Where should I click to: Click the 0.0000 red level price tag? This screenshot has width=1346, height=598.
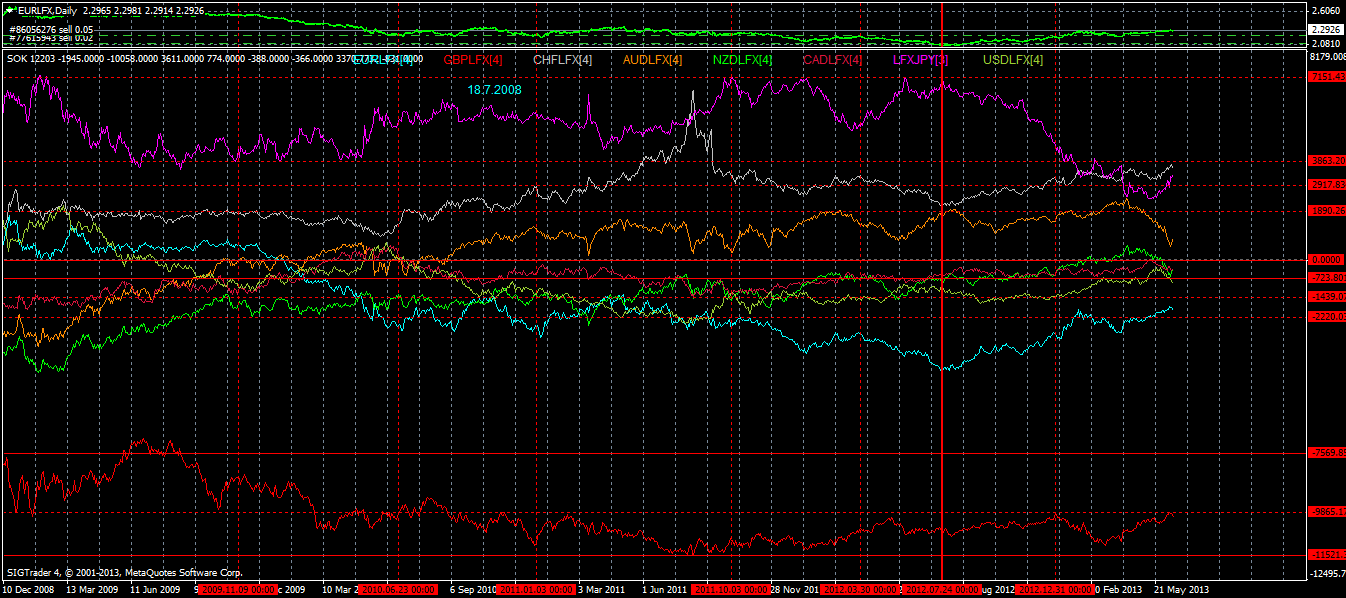pyautogui.click(x=1328, y=259)
